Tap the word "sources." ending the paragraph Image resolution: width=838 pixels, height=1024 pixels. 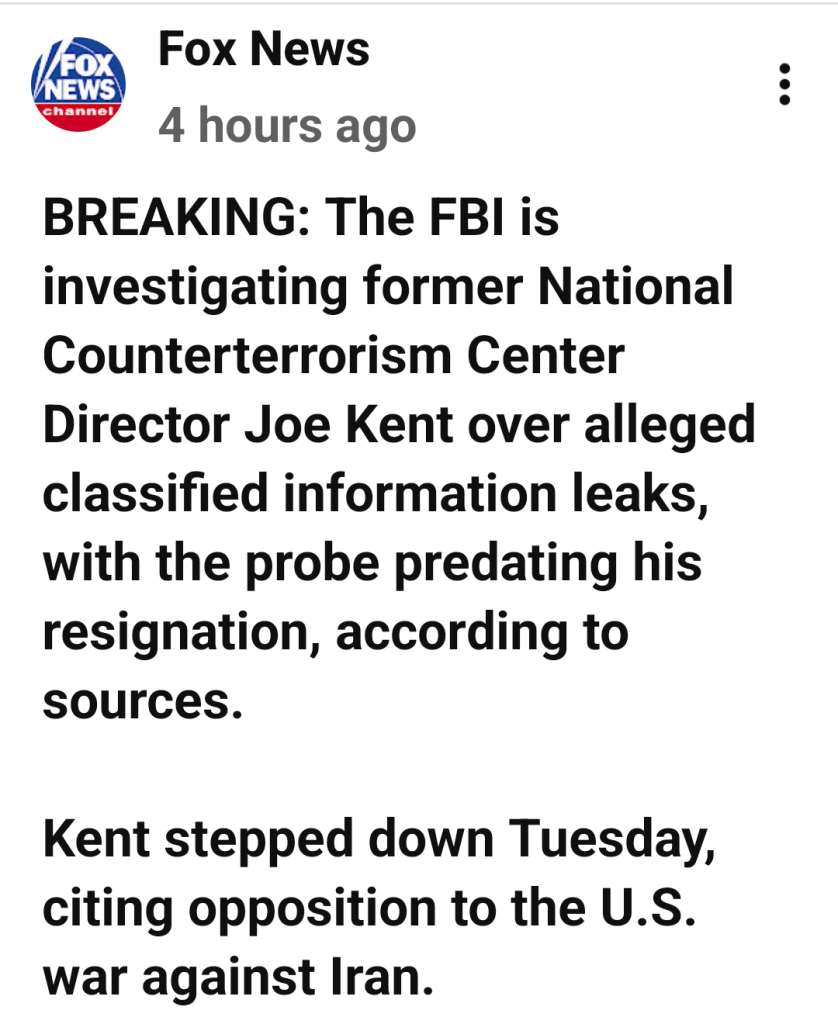coord(143,701)
